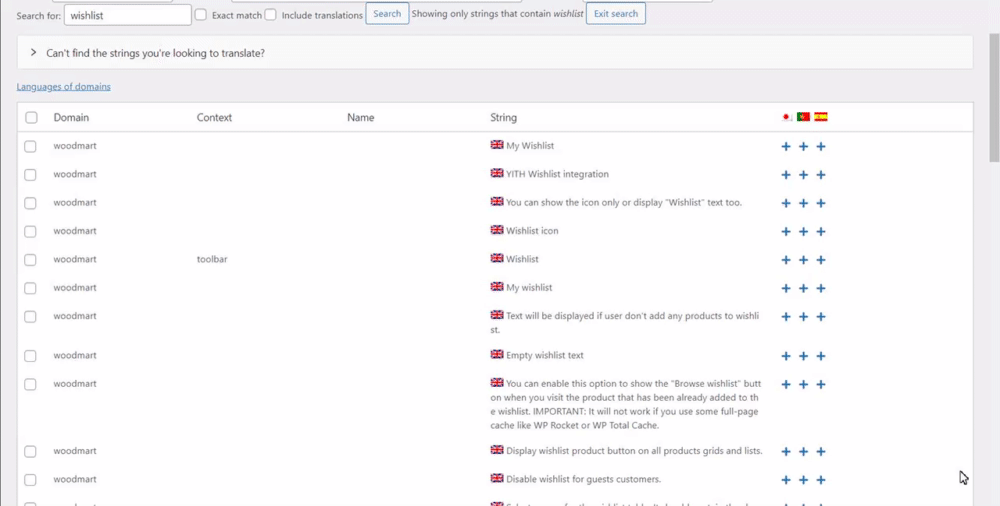
Task: Click the Japanese flag column header
Action: pos(787,117)
